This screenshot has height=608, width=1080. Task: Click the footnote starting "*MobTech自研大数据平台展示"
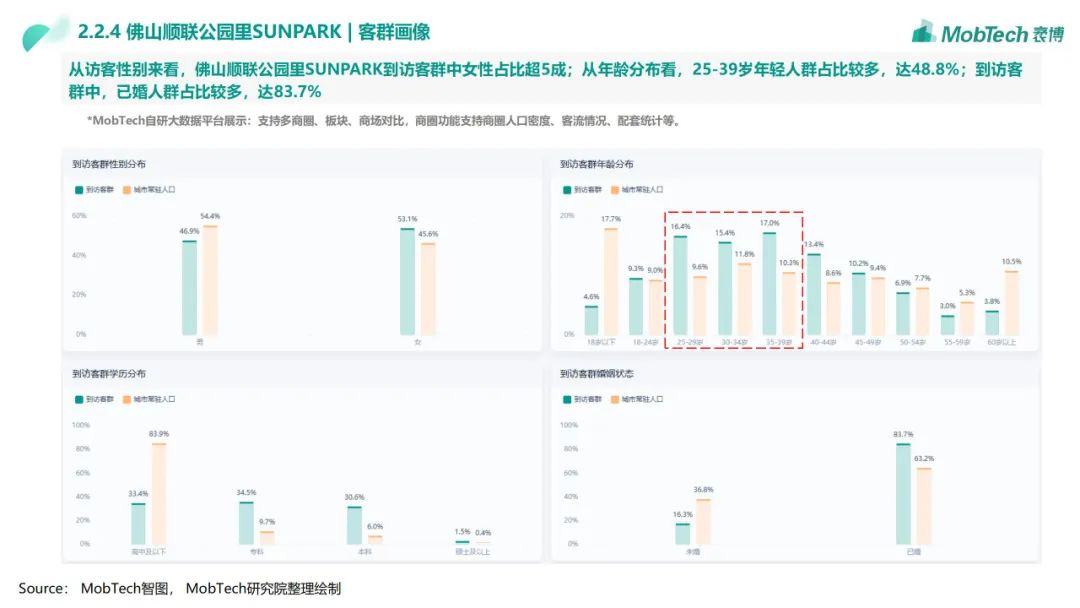pyautogui.click(x=384, y=121)
